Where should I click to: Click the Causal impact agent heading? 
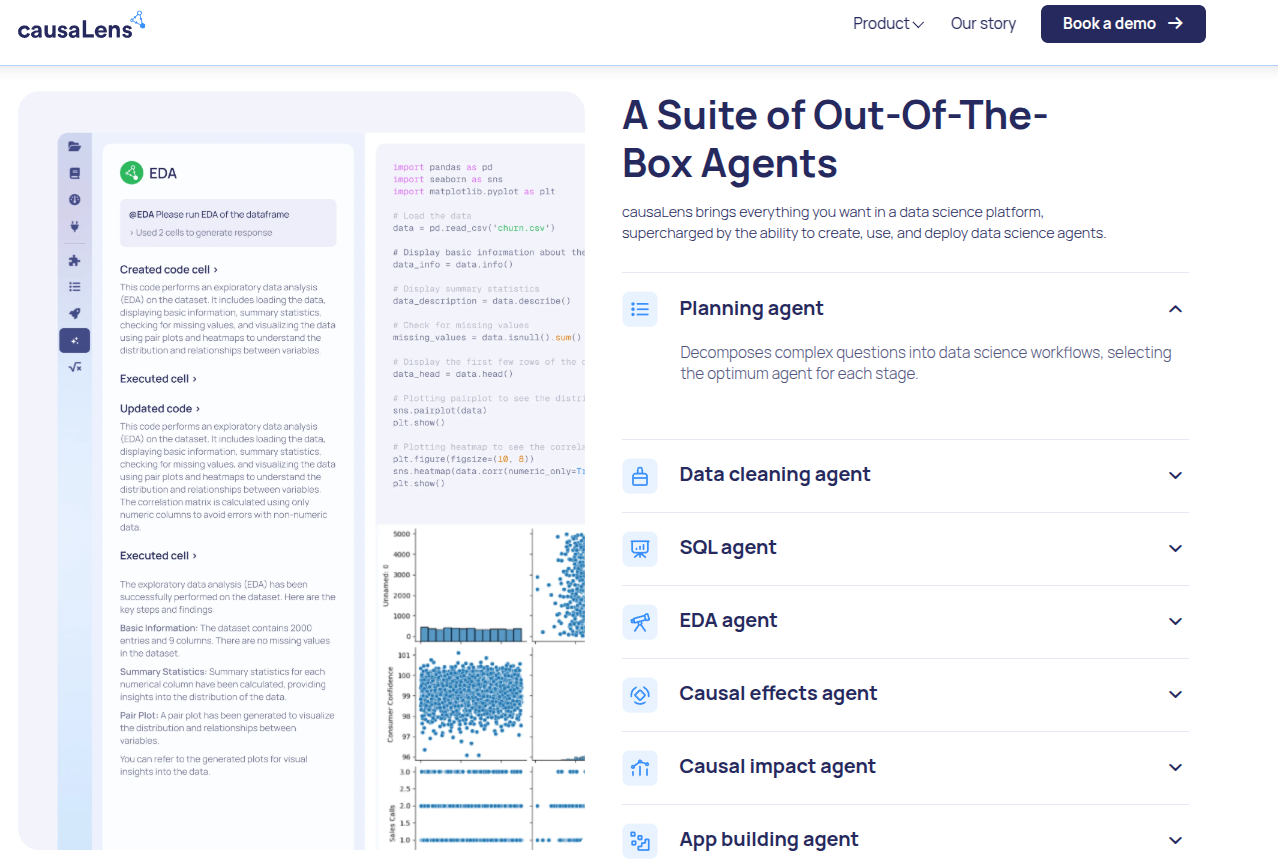pos(777,766)
